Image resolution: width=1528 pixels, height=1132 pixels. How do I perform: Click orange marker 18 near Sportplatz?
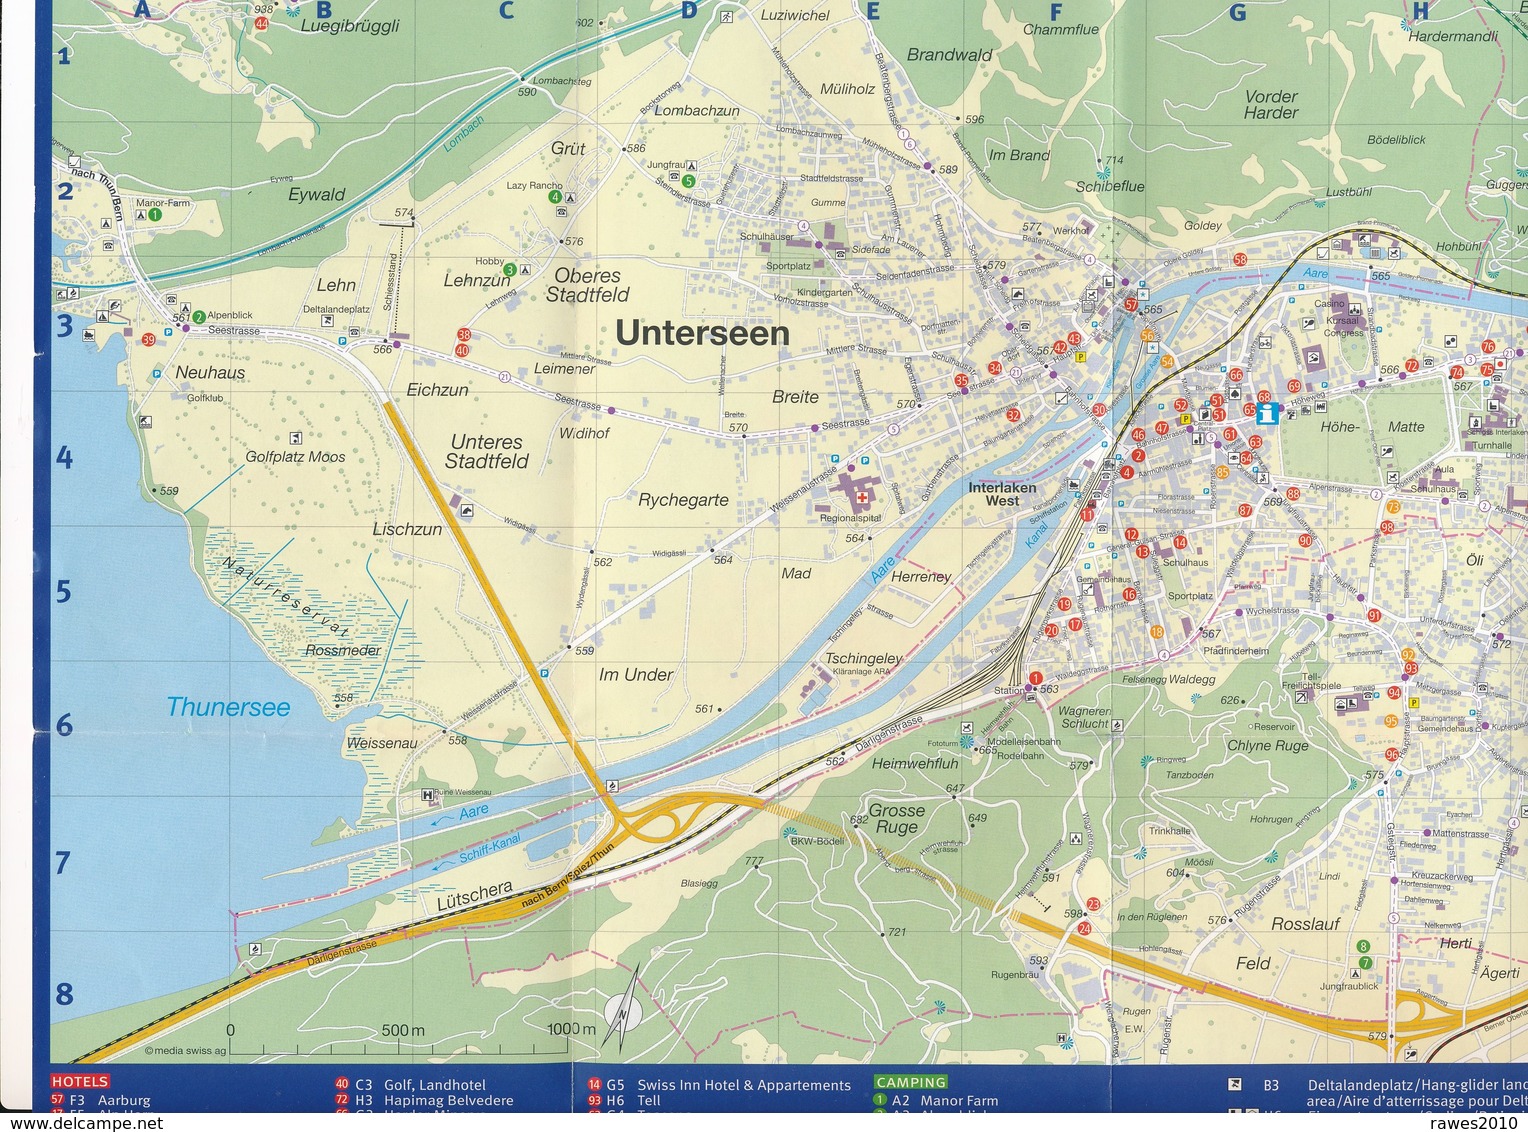(x=1157, y=631)
